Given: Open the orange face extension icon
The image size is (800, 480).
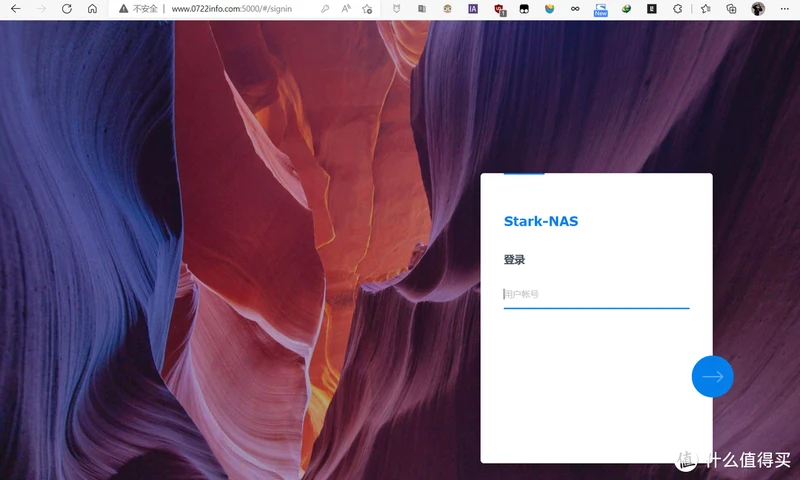Looking at the screenshot, I should coord(447,9).
